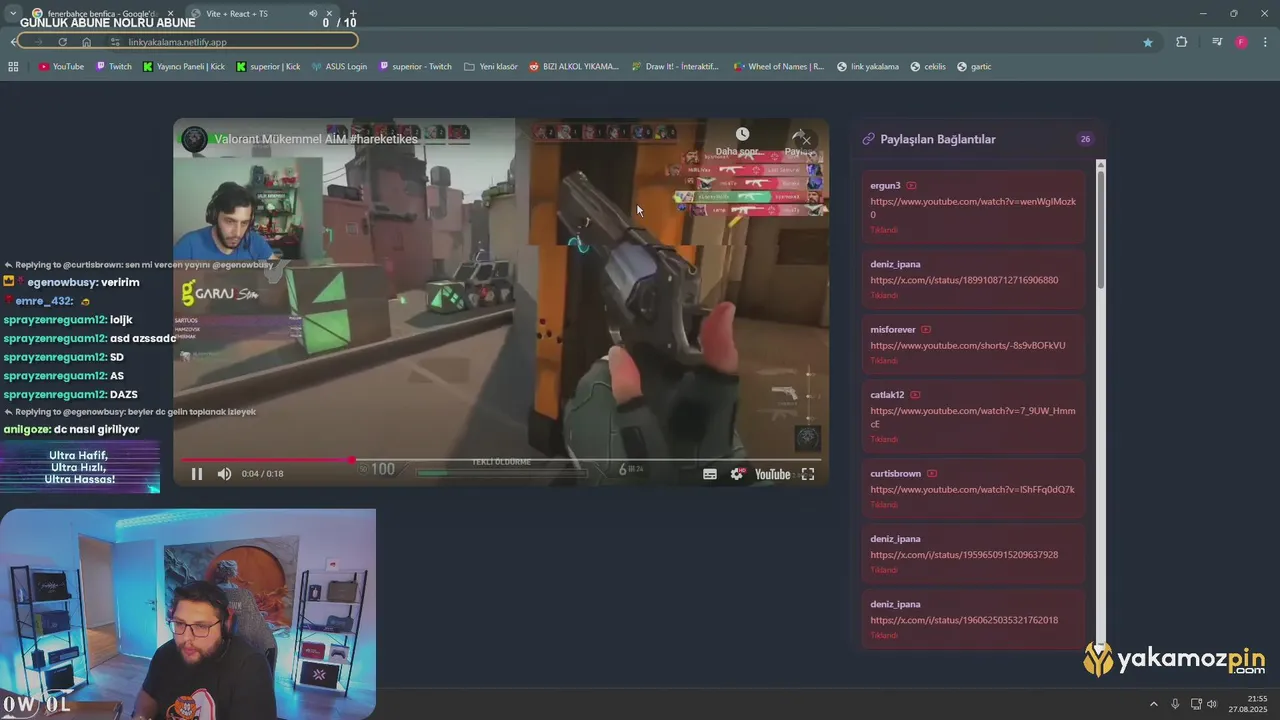
Task: Open deniz_ipana's x.com status 1960625035321762018
Action: click(964, 620)
